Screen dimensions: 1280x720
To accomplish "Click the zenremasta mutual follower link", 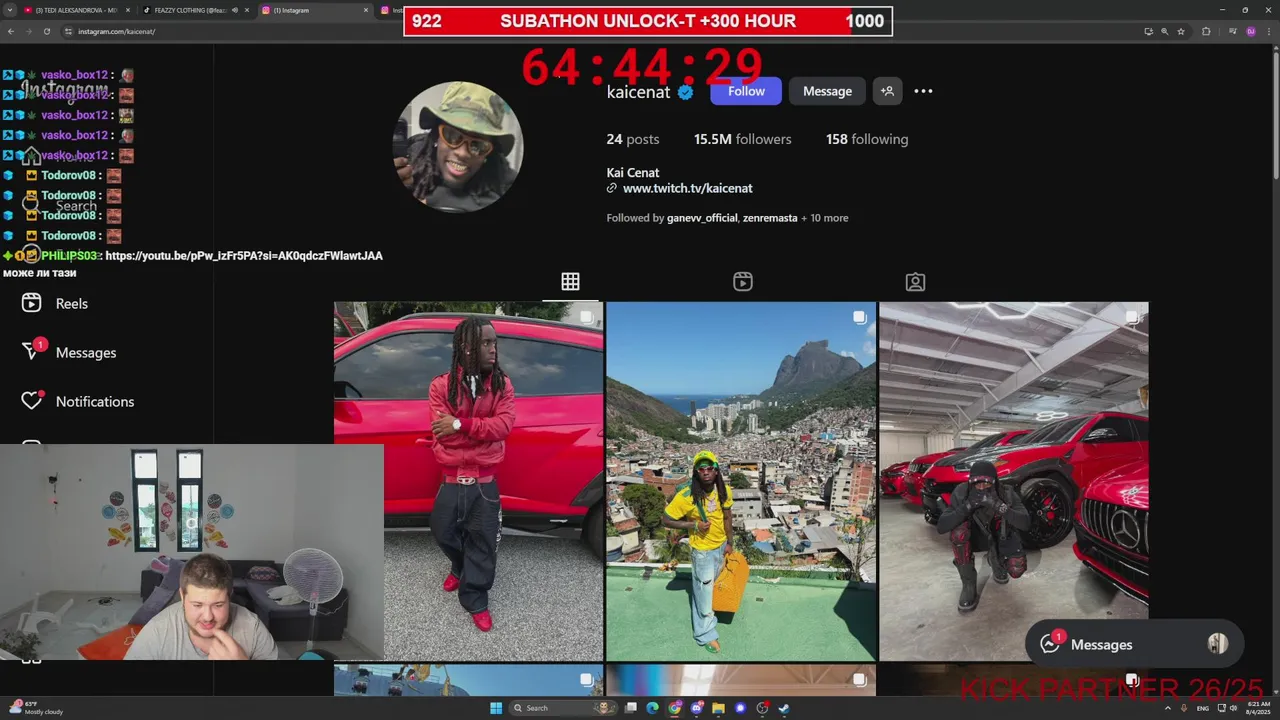I will [x=770, y=218].
